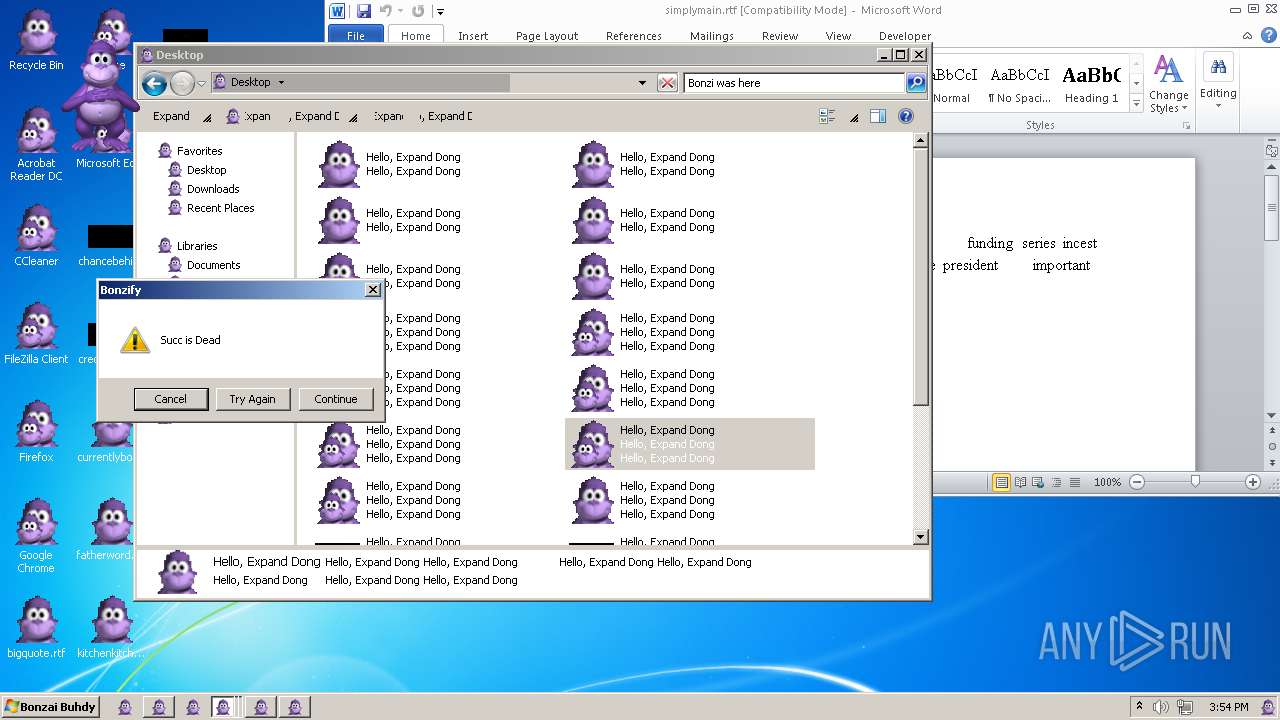Click the Explorer search field with Bonzi was here

794,83
